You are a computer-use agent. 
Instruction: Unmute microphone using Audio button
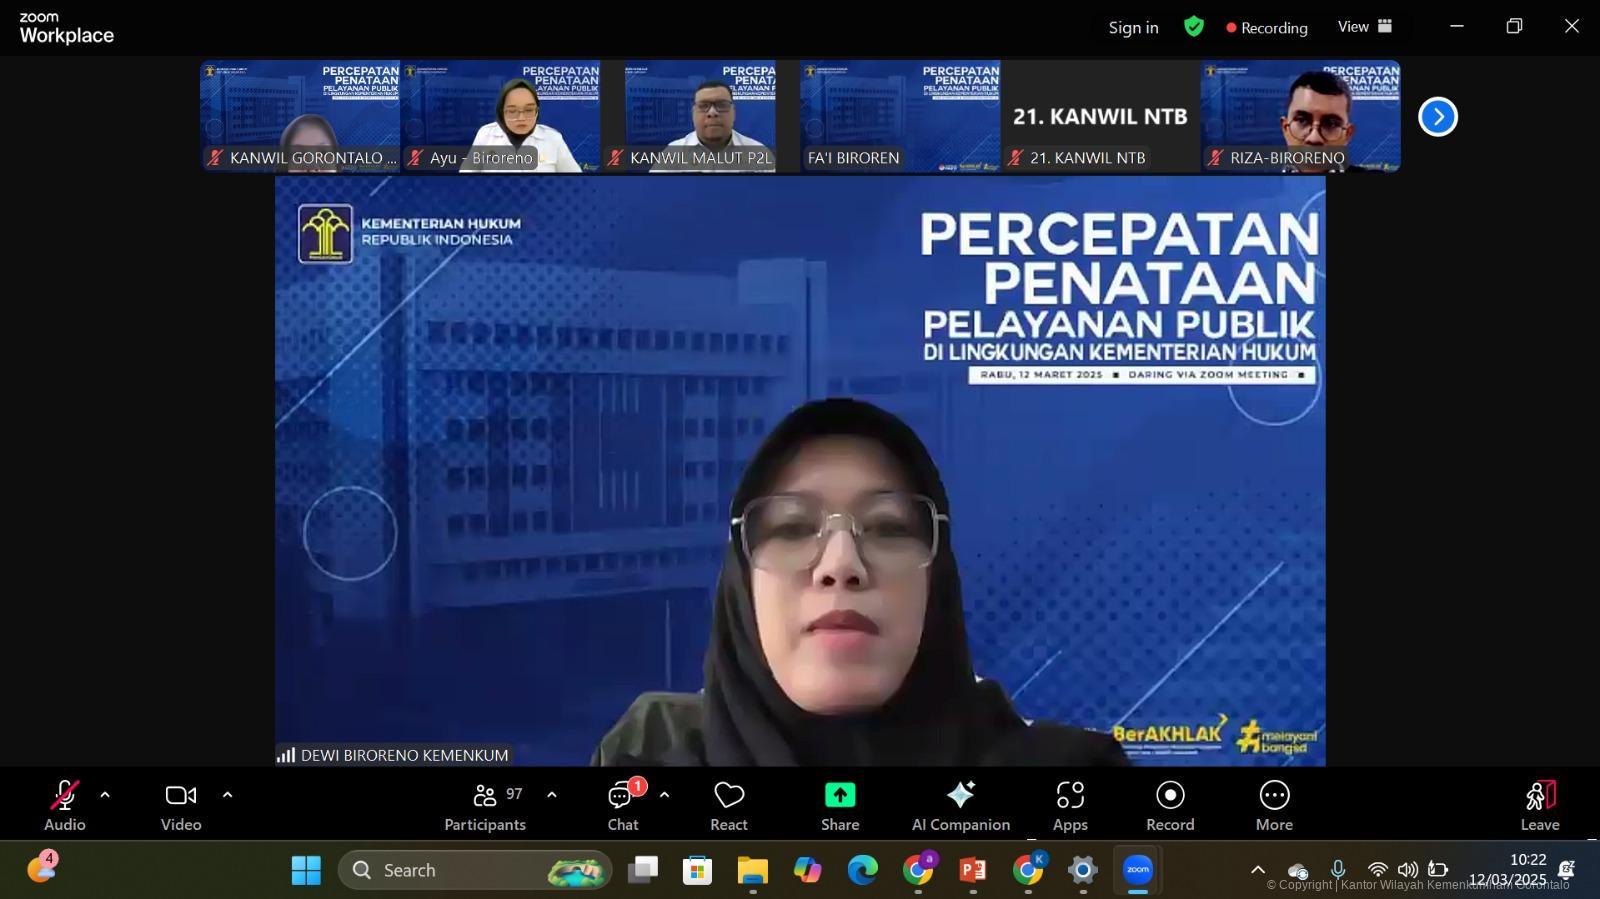(64, 805)
